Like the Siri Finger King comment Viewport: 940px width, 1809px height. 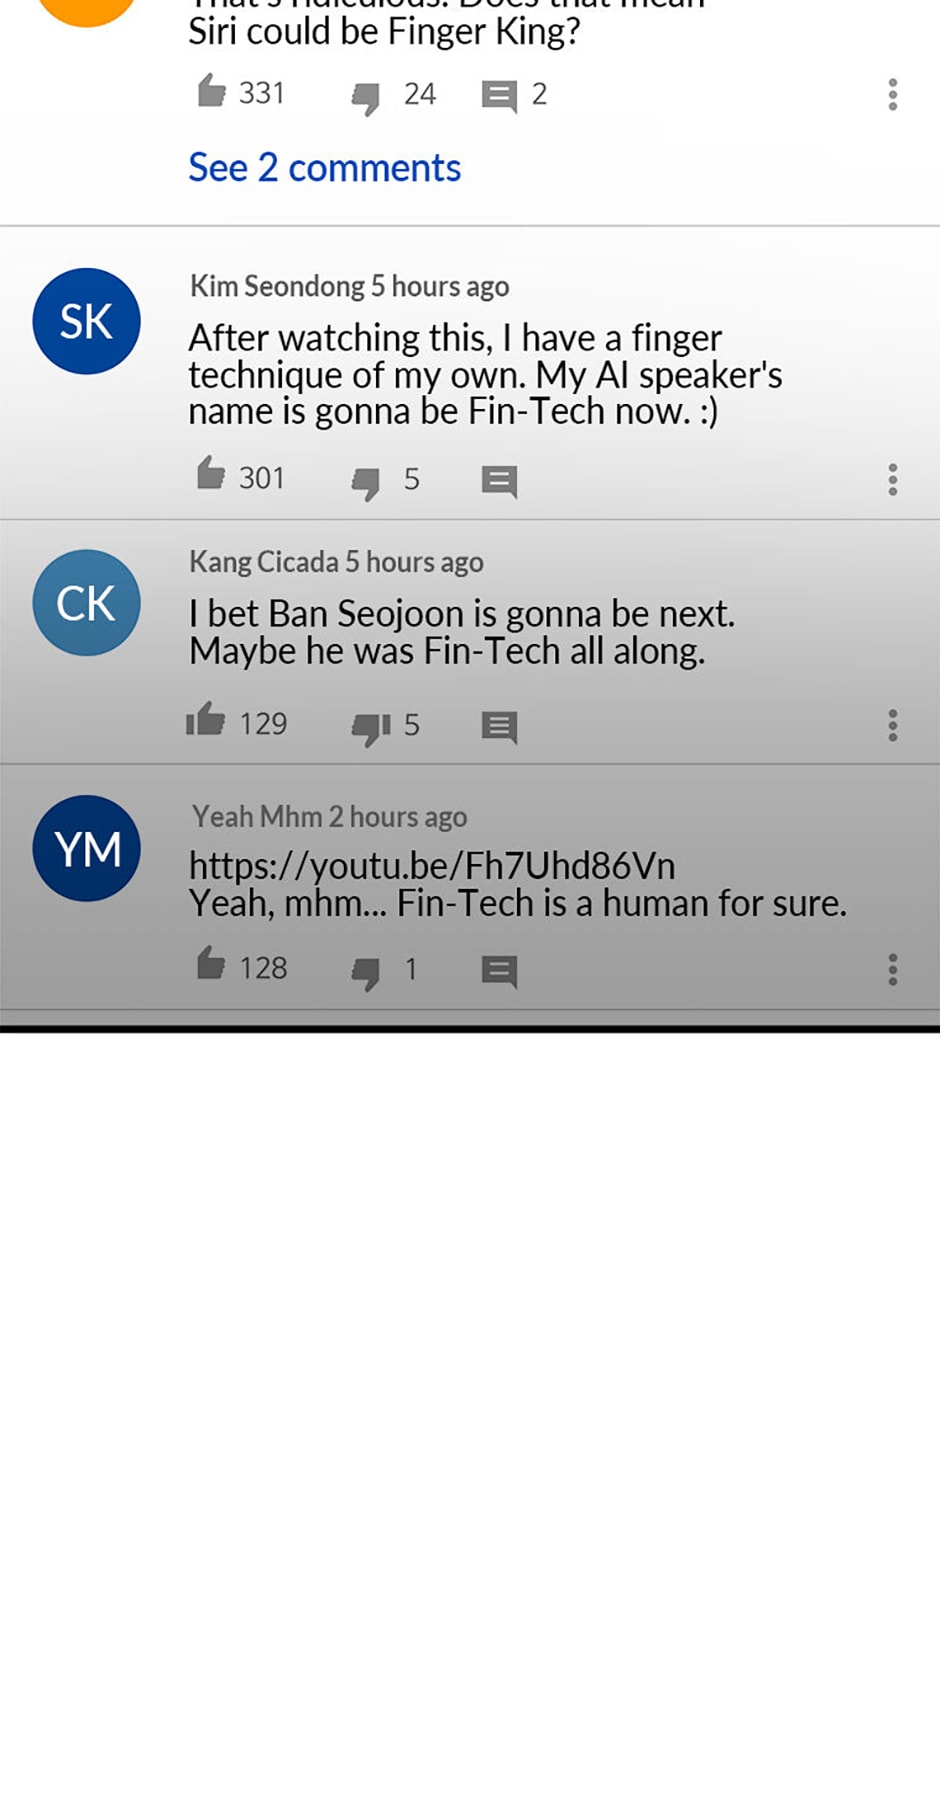click(x=211, y=91)
